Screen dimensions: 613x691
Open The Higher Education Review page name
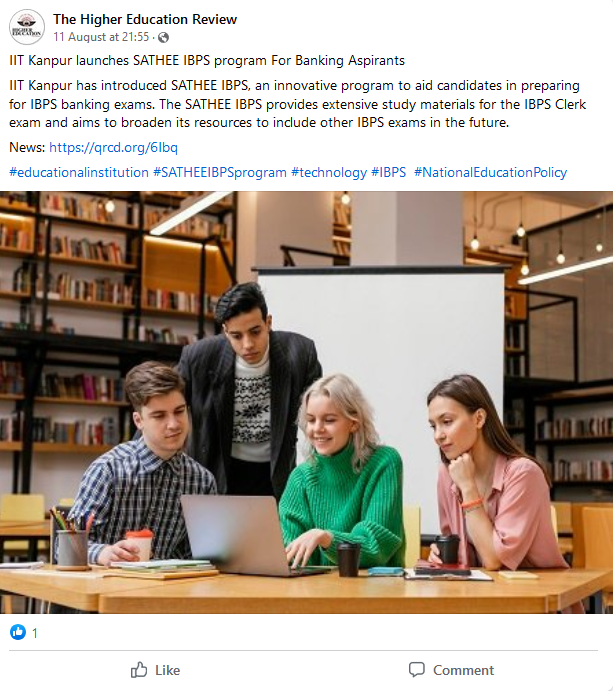(x=145, y=19)
